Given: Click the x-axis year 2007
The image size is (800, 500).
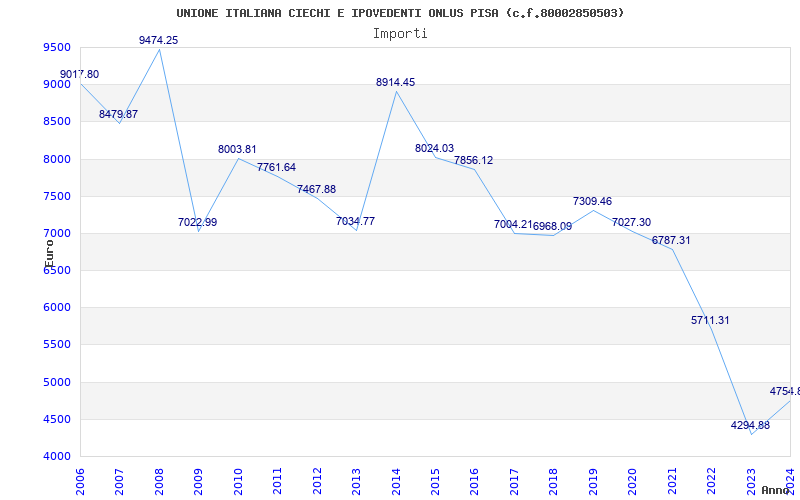Looking at the screenshot, I should tap(119, 481).
